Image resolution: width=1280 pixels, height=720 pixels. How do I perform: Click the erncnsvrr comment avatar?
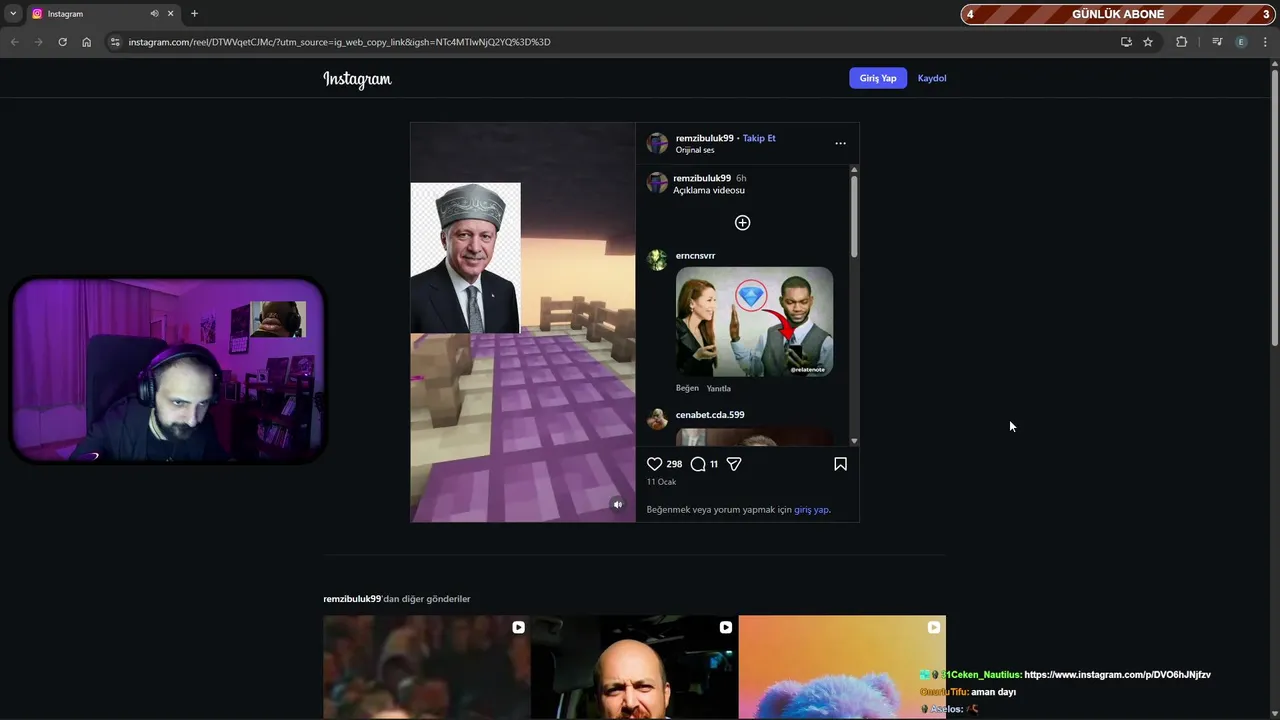coord(657,260)
